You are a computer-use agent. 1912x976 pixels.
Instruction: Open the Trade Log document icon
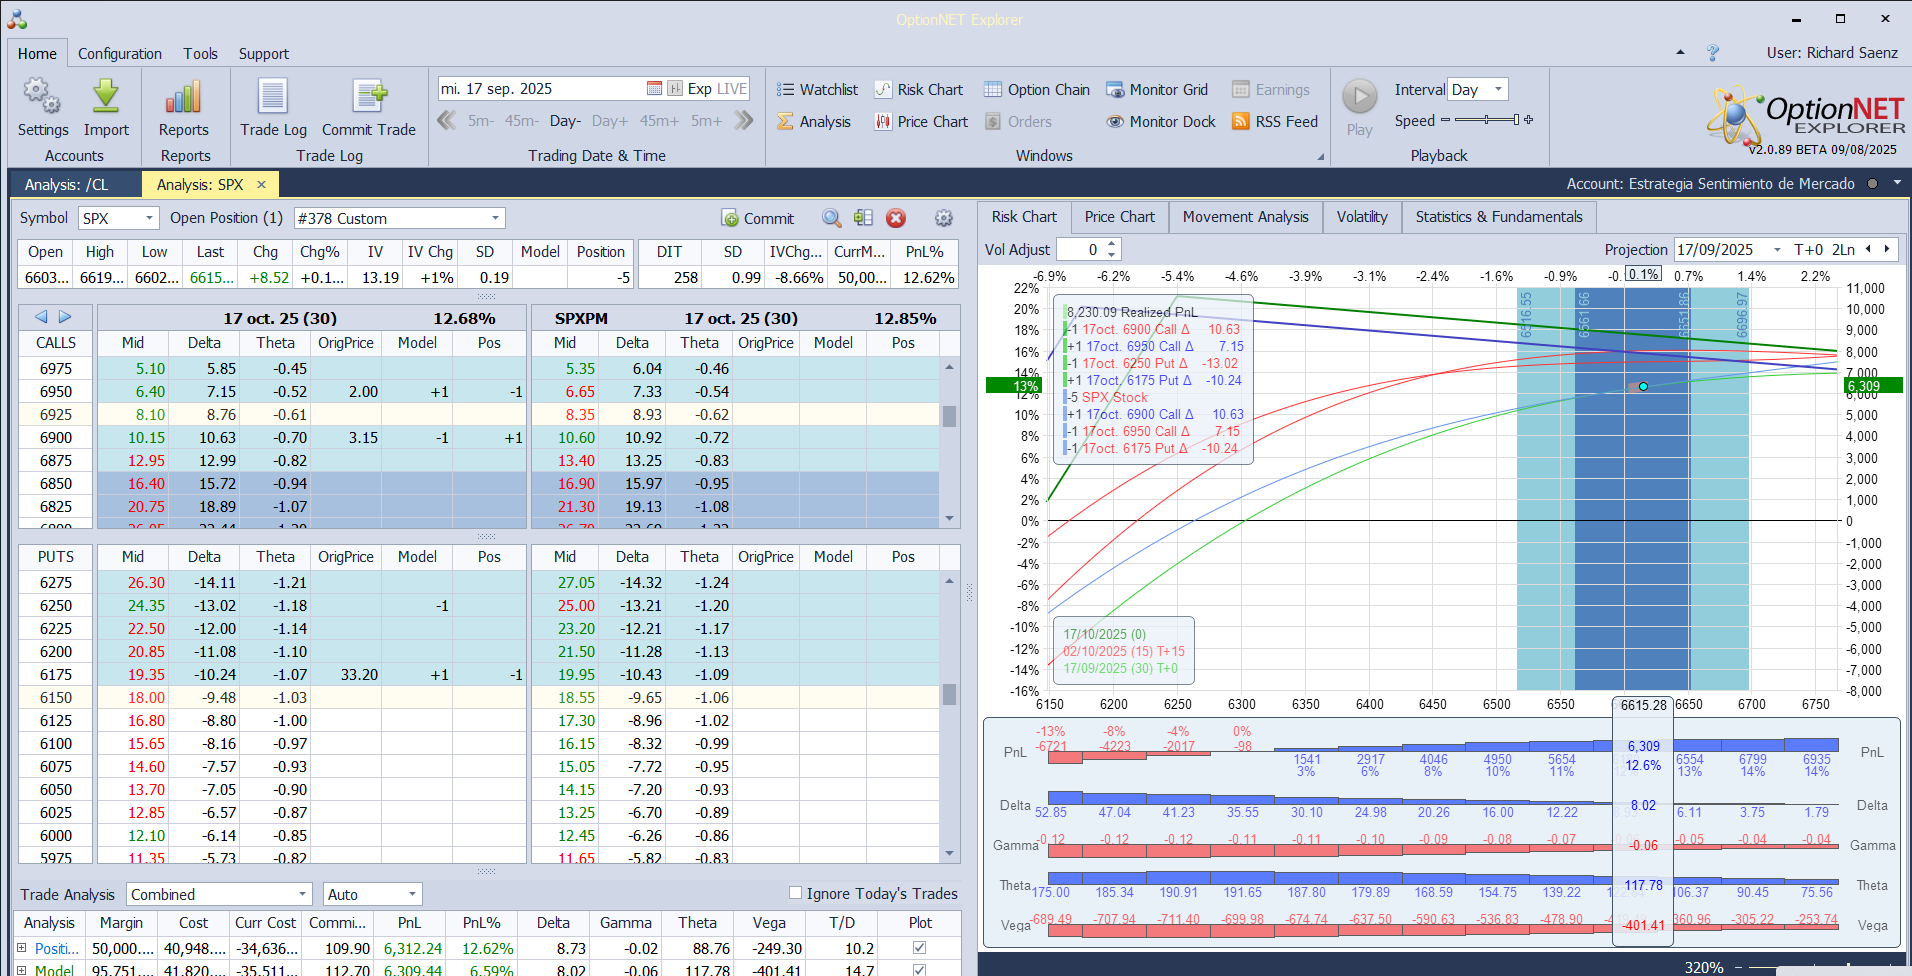click(x=273, y=97)
